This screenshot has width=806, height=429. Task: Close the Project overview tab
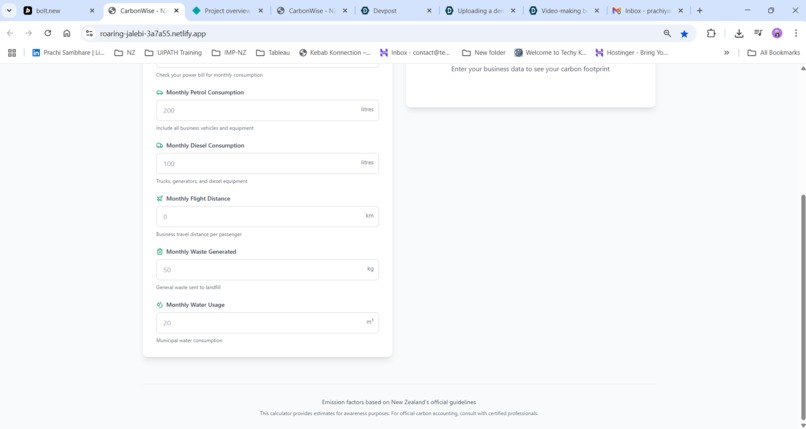pos(261,10)
